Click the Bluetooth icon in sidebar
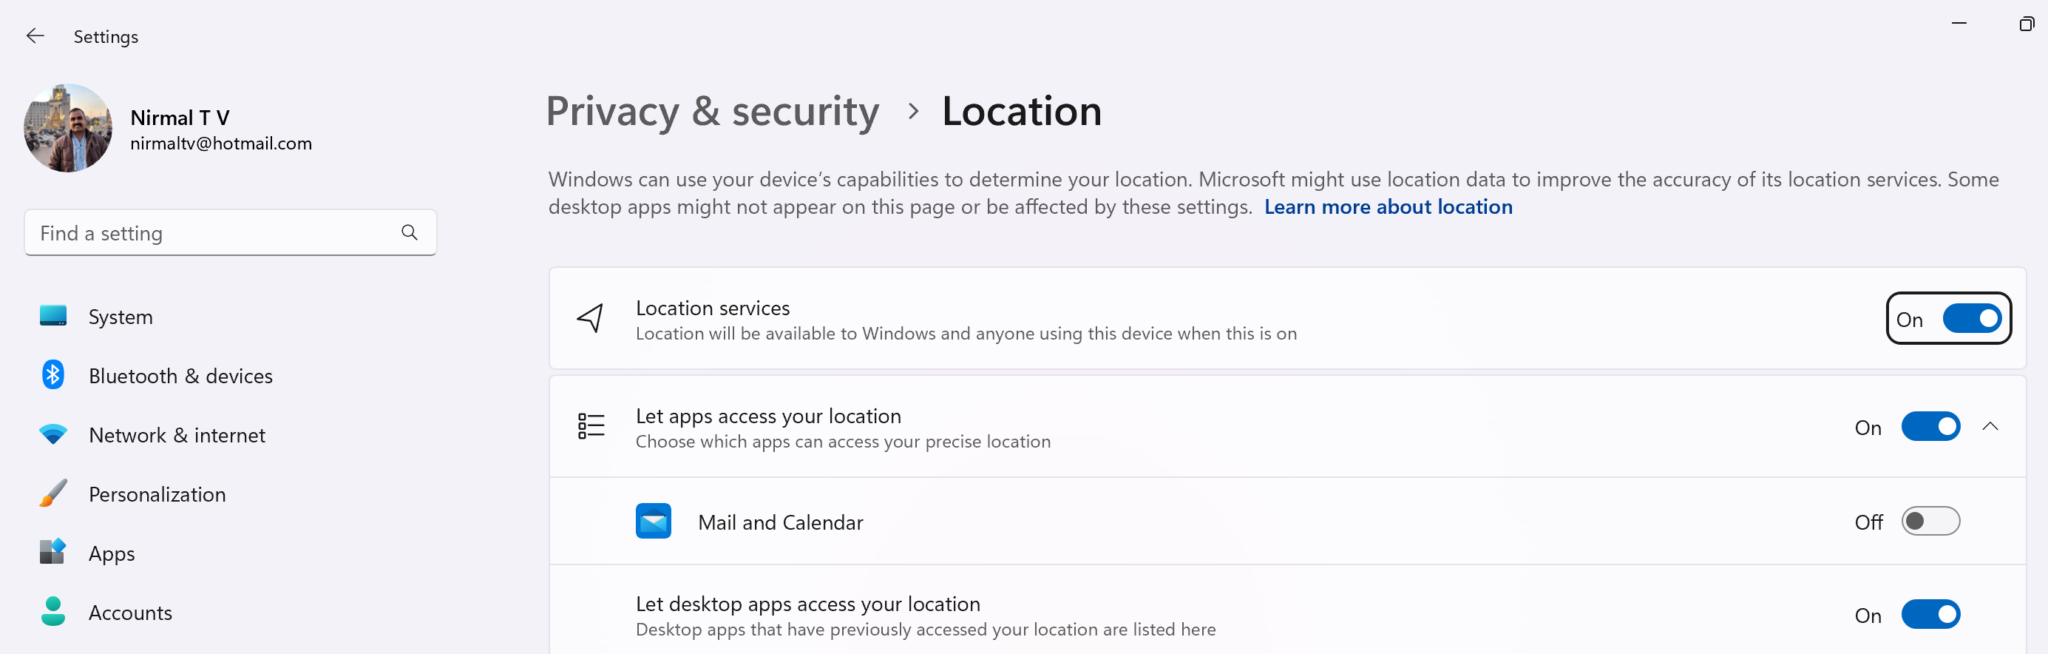 53,375
